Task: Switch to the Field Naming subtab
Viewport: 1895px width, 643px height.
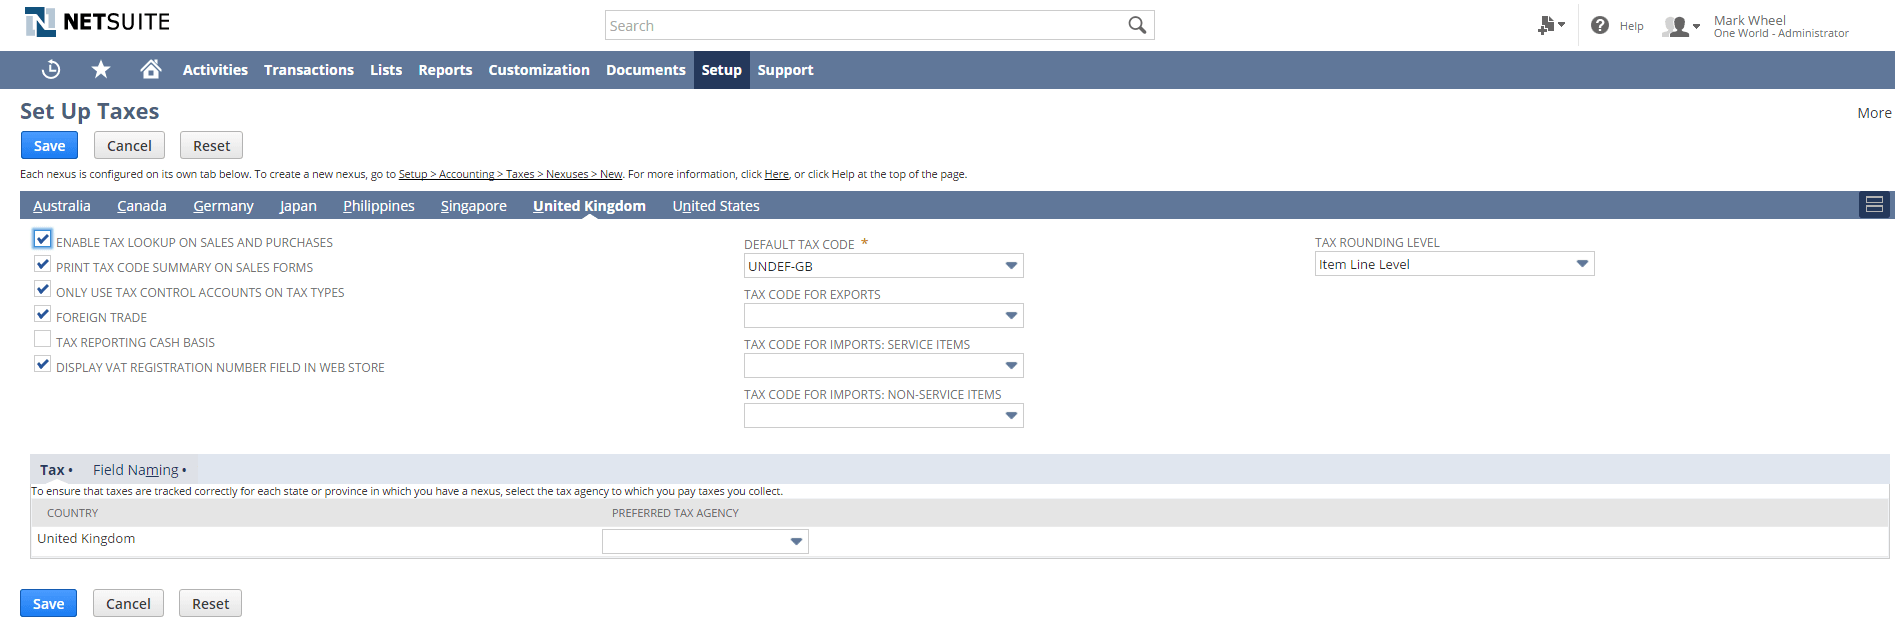Action: pos(139,470)
